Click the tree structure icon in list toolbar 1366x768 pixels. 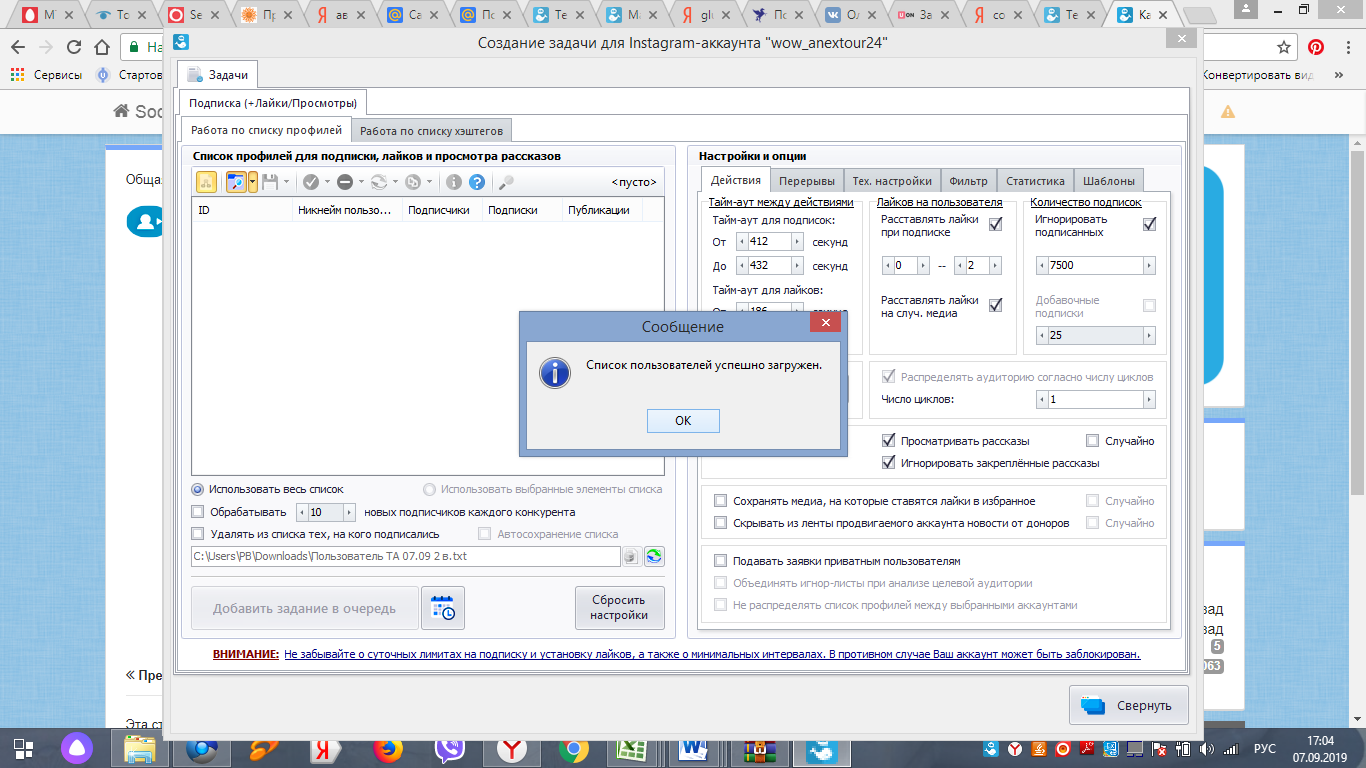click(206, 182)
